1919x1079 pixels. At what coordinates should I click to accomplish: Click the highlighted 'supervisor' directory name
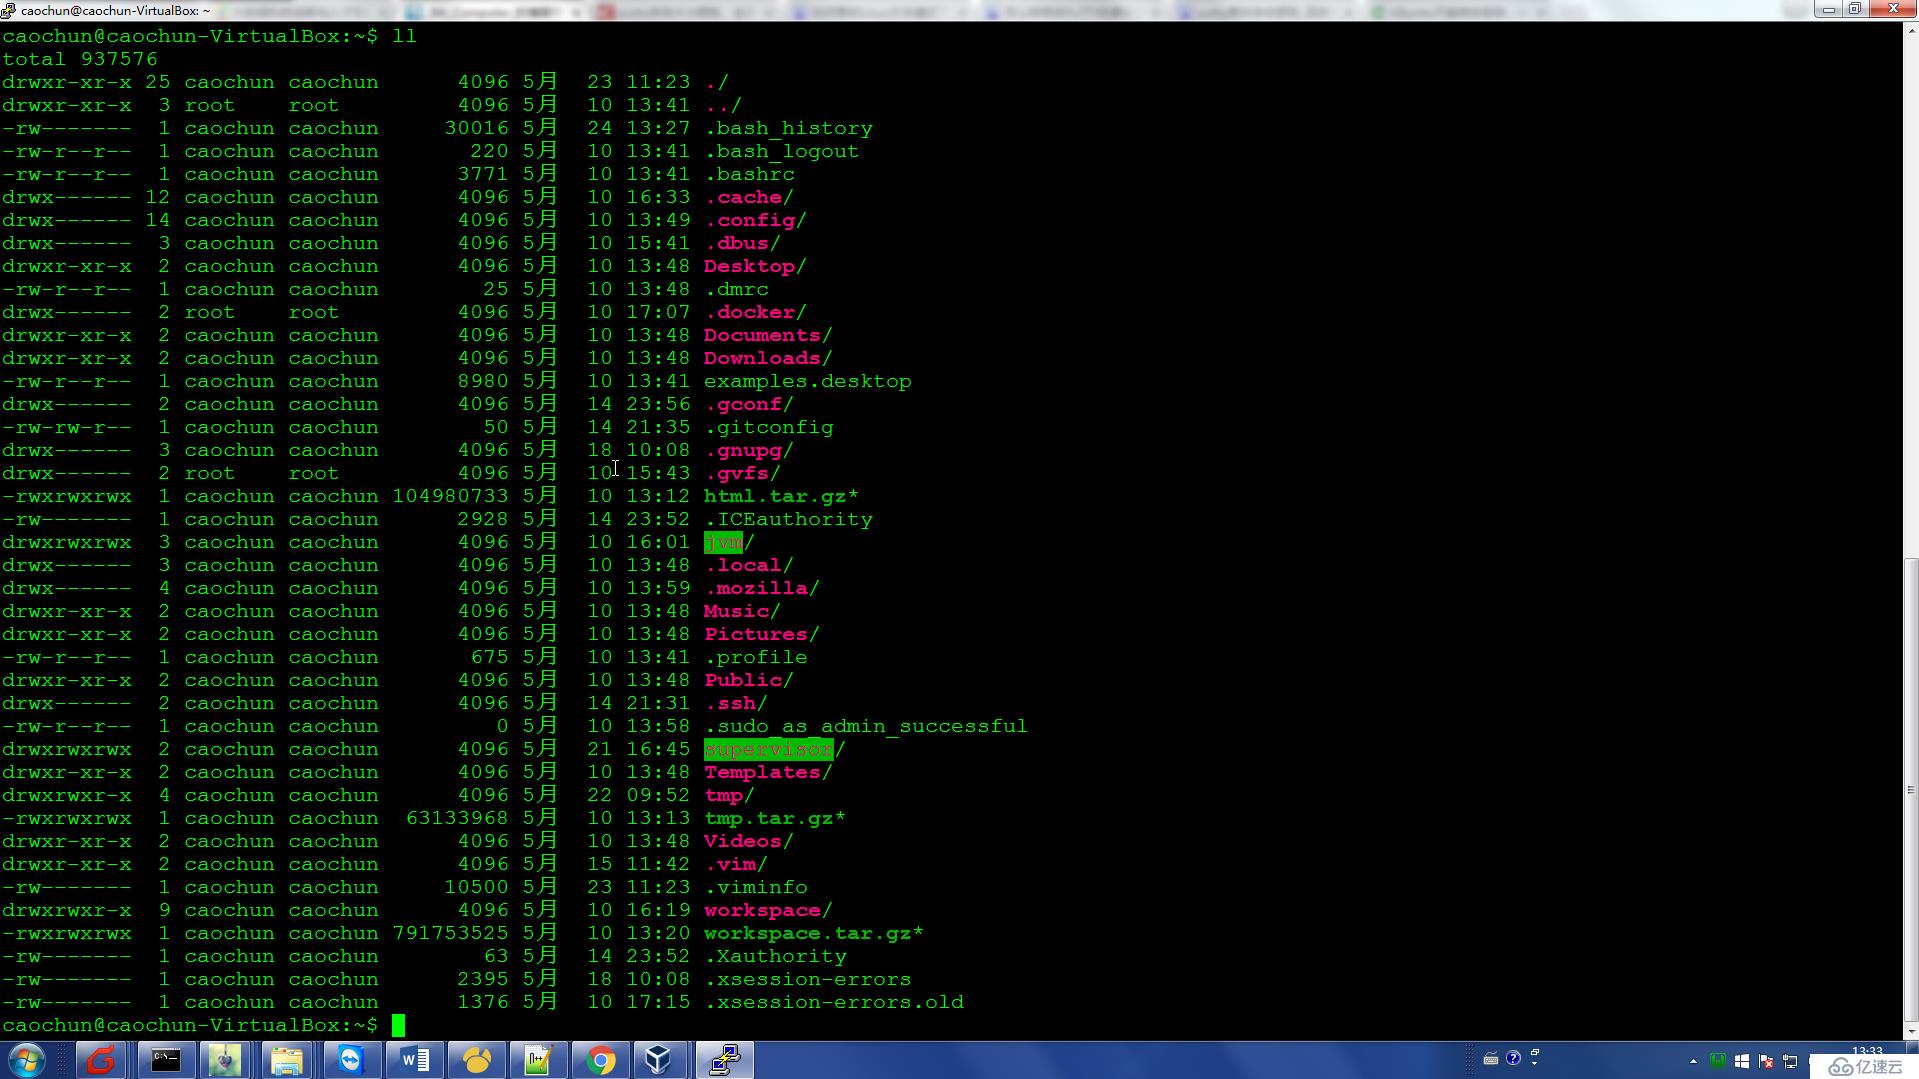coord(768,749)
